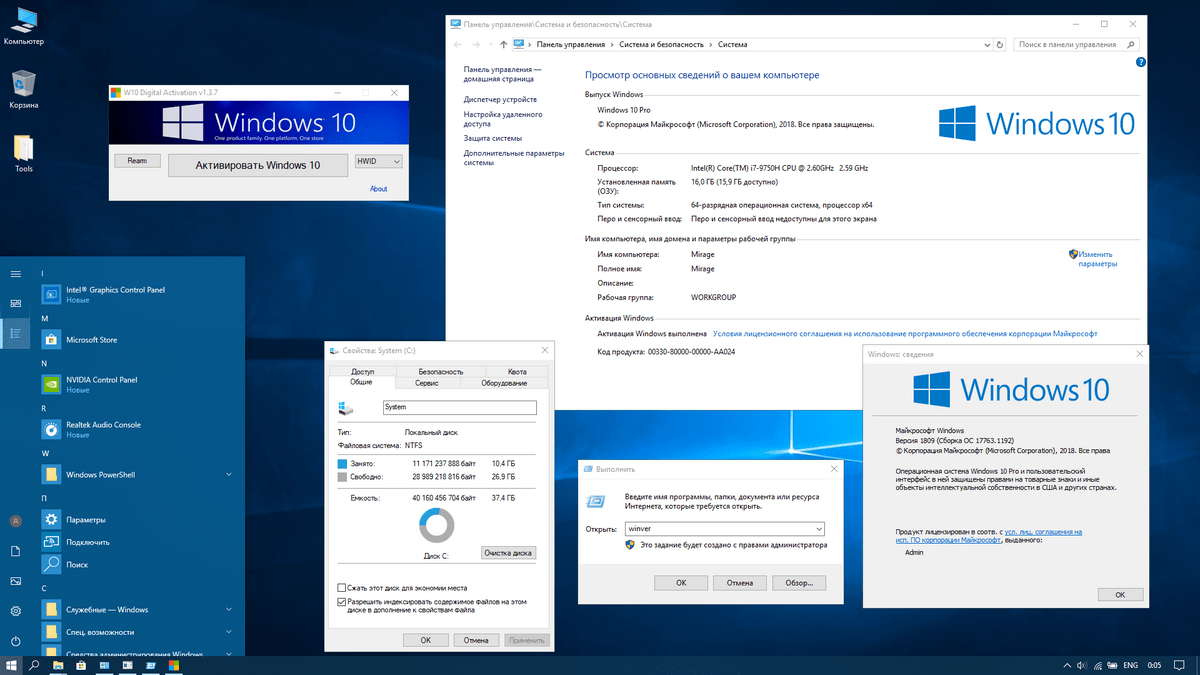Click the Start menu hamburger expand icon
1200x675 pixels.
15,274
